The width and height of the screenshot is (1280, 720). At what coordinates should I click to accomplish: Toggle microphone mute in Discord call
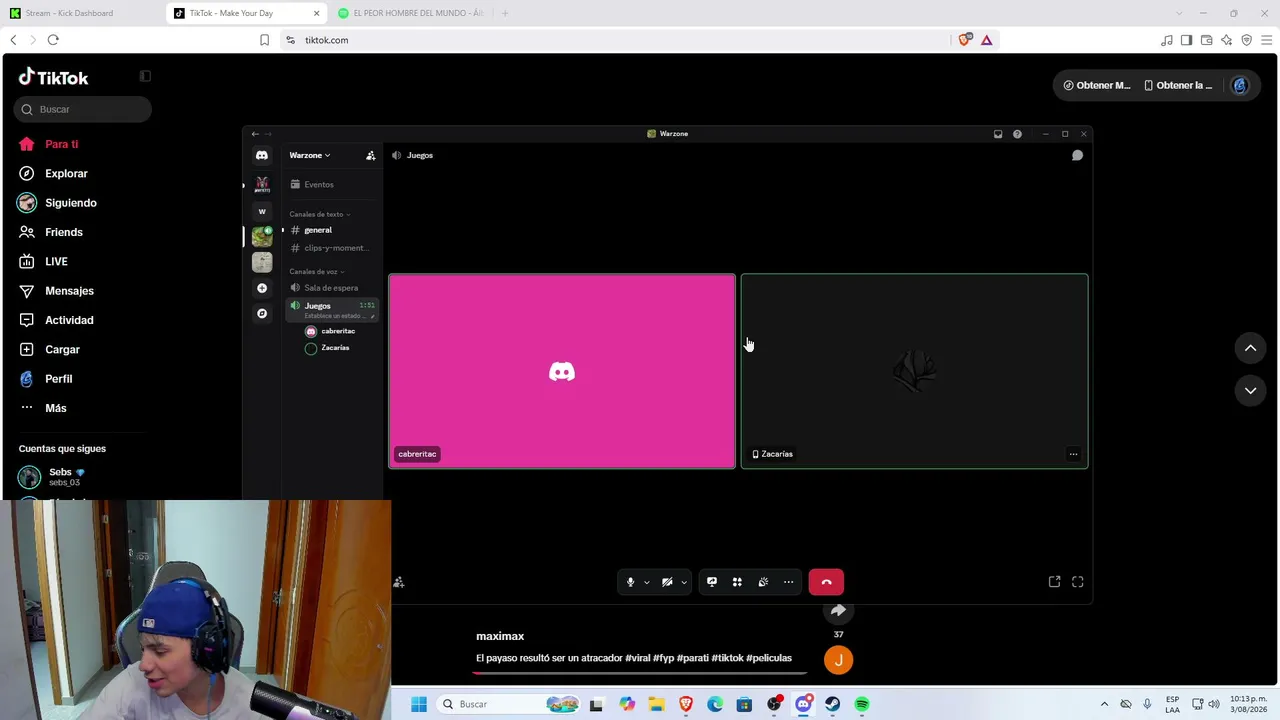tap(630, 582)
